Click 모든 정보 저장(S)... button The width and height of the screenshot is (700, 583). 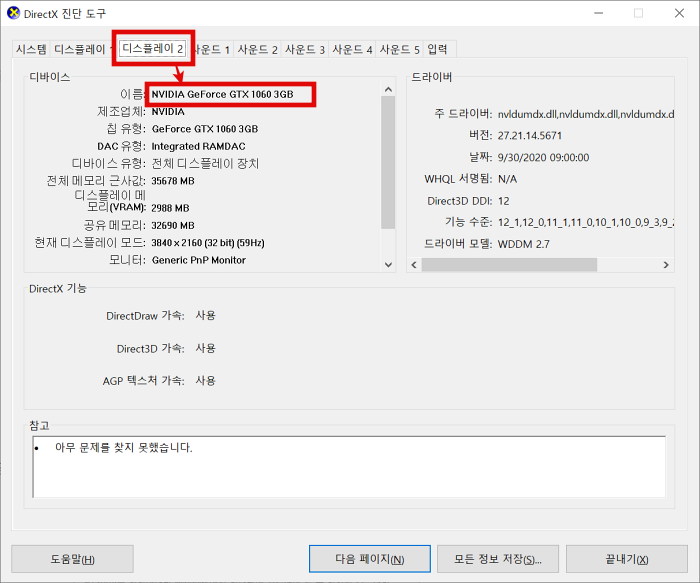click(498, 559)
